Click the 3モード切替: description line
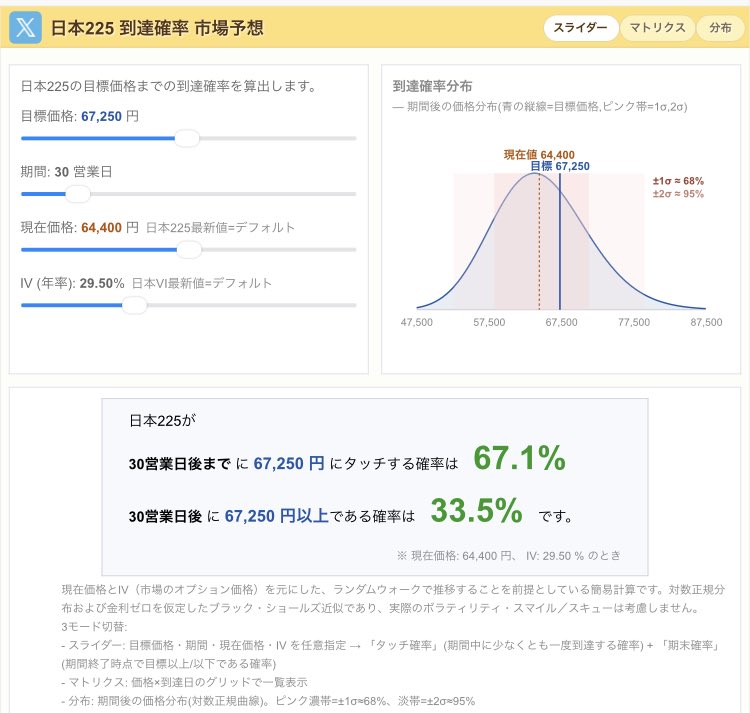Viewport: 750px width, 713px height. click(x=94, y=626)
